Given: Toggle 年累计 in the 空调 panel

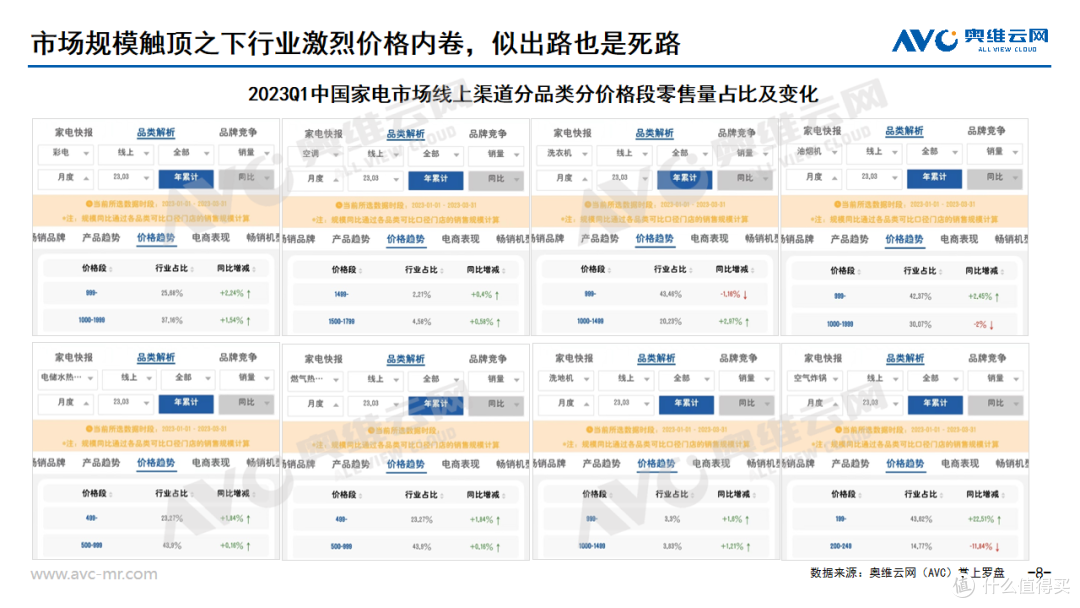Looking at the screenshot, I should [436, 179].
